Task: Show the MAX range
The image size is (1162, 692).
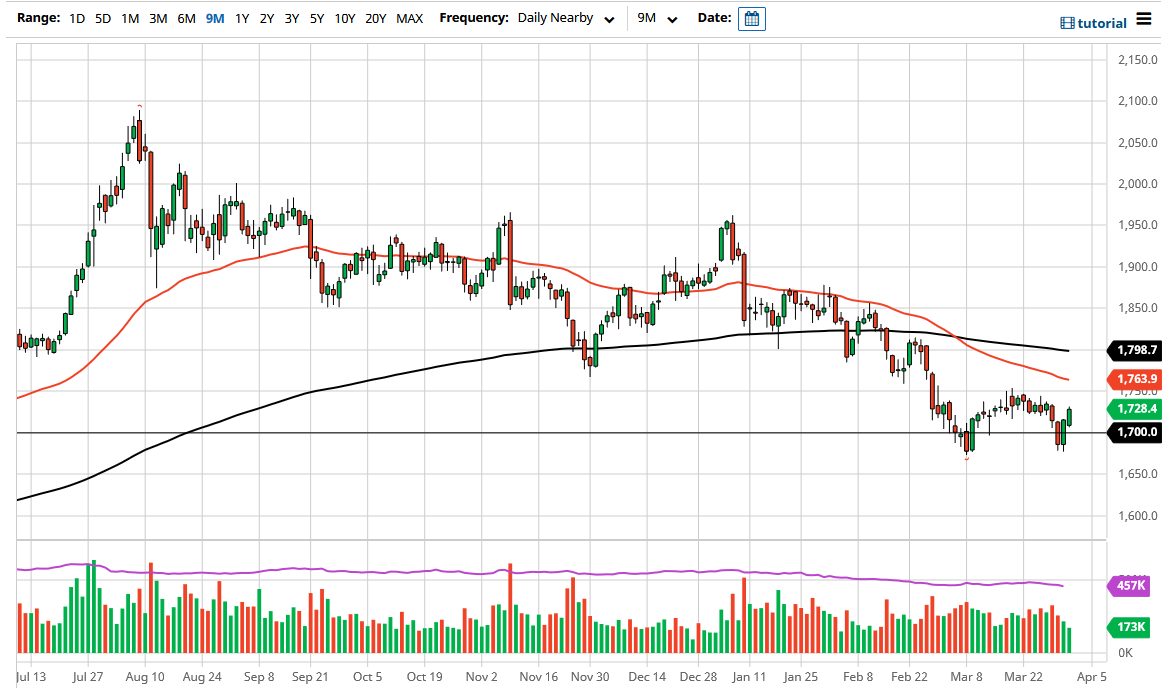Action: (x=410, y=19)
